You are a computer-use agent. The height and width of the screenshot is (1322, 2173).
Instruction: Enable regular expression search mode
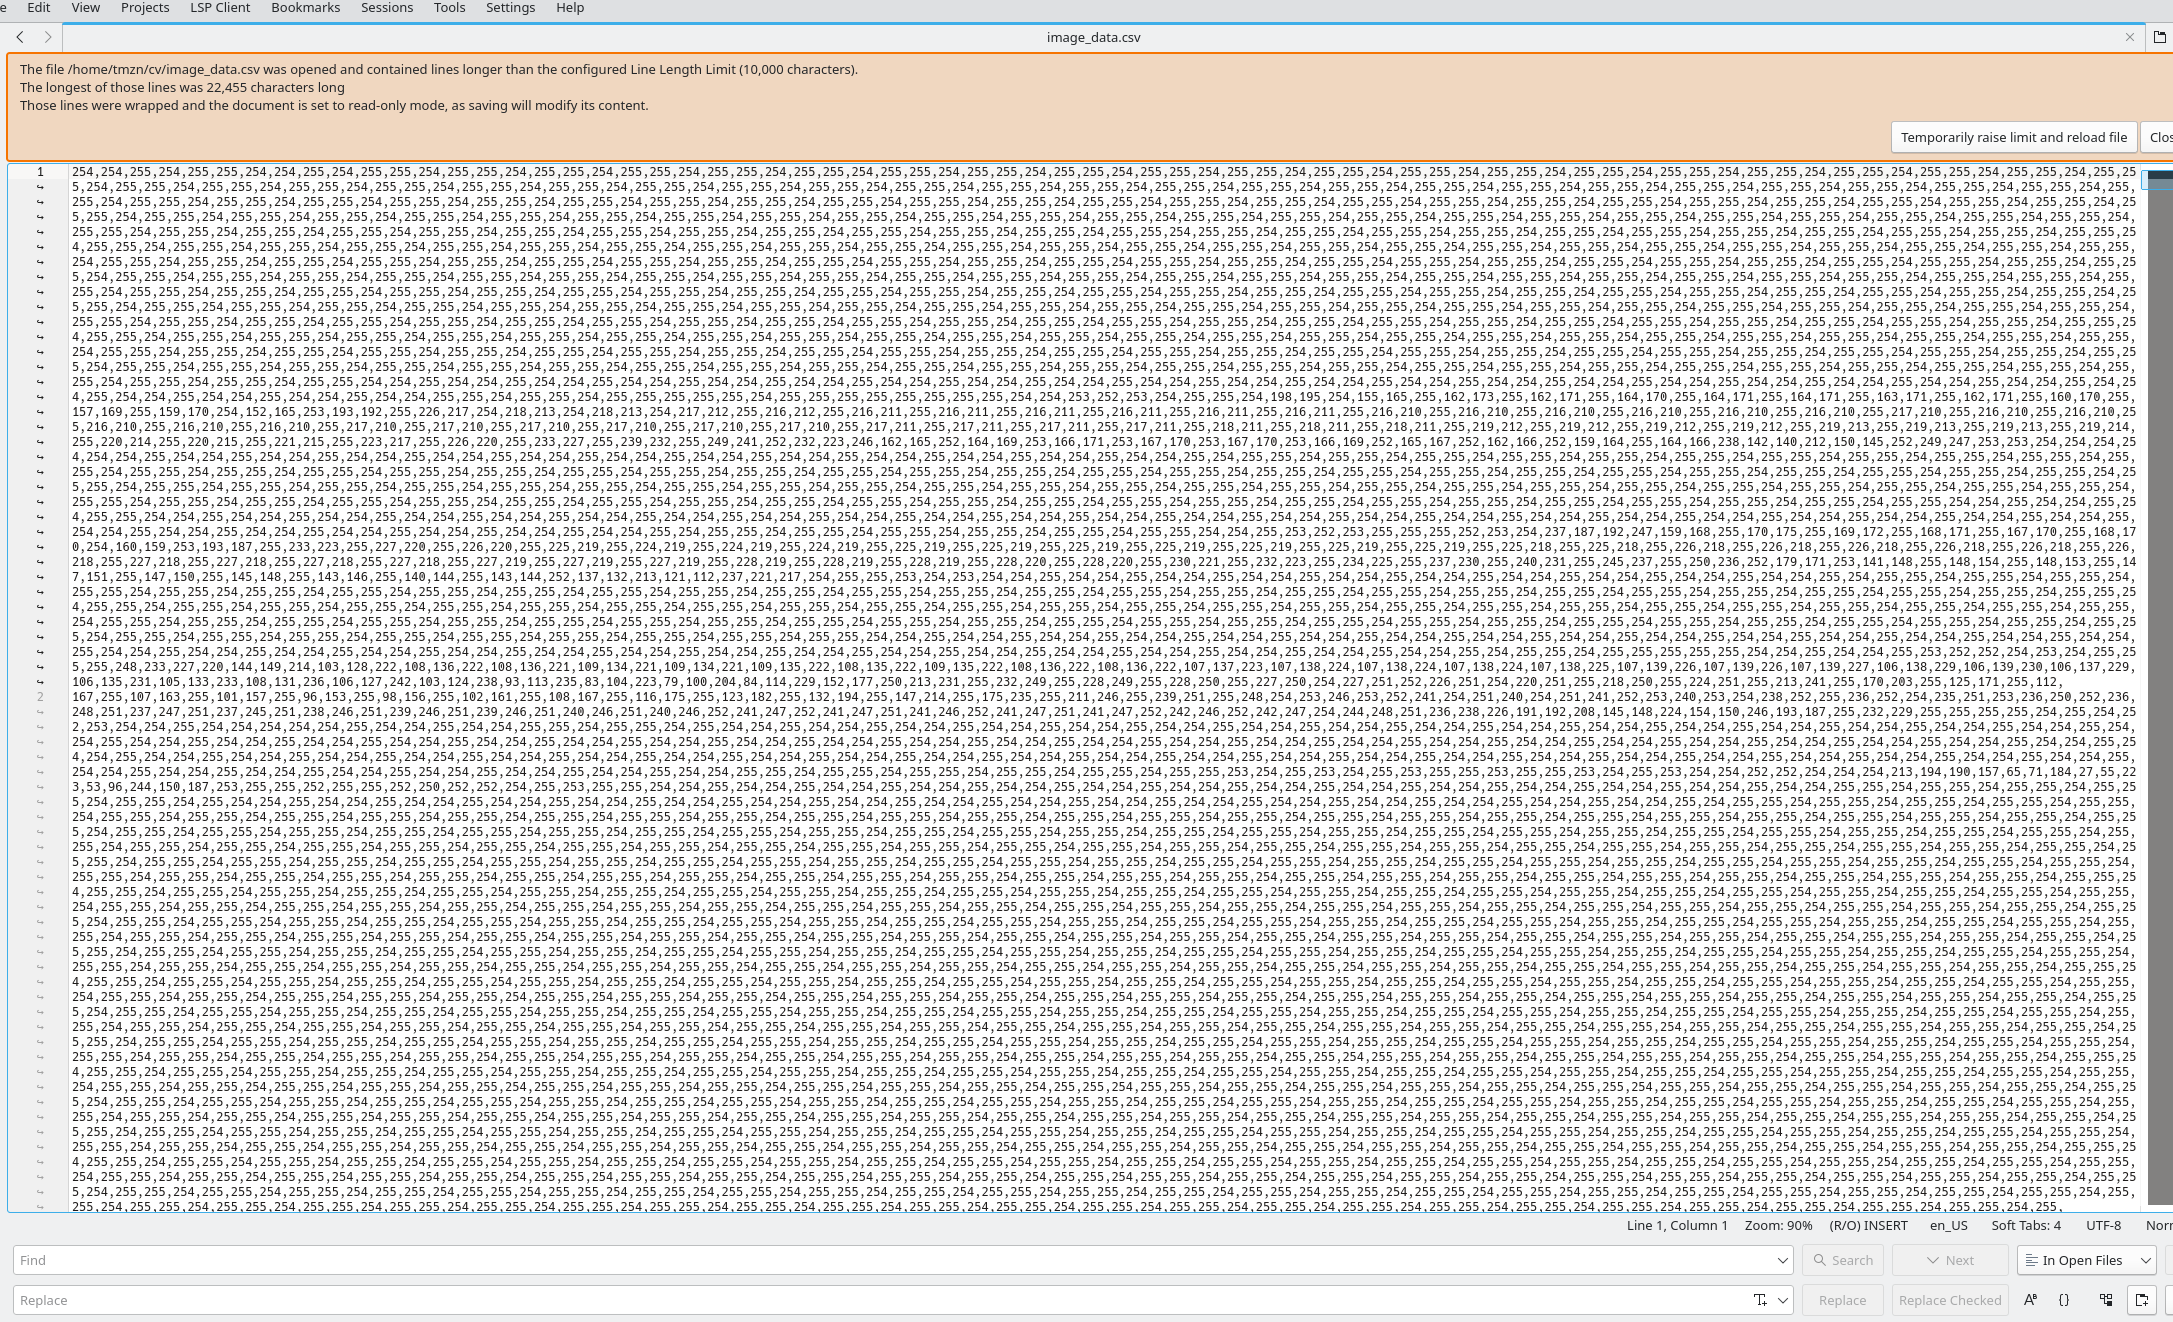tap(2064, 1300)
